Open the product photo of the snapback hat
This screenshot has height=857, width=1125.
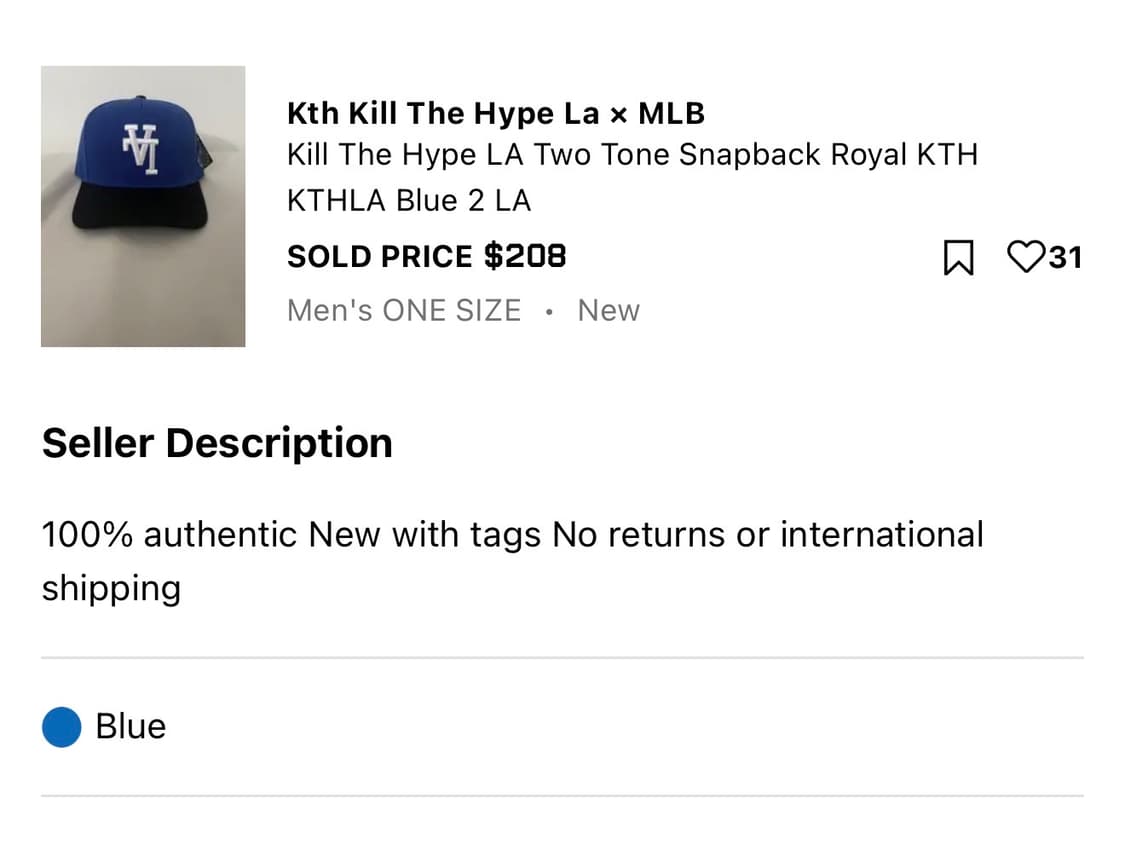point(142,205)
